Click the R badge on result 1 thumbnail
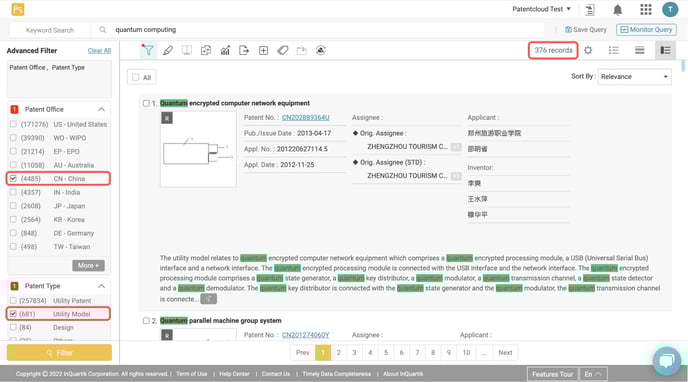 coord(167,118)
